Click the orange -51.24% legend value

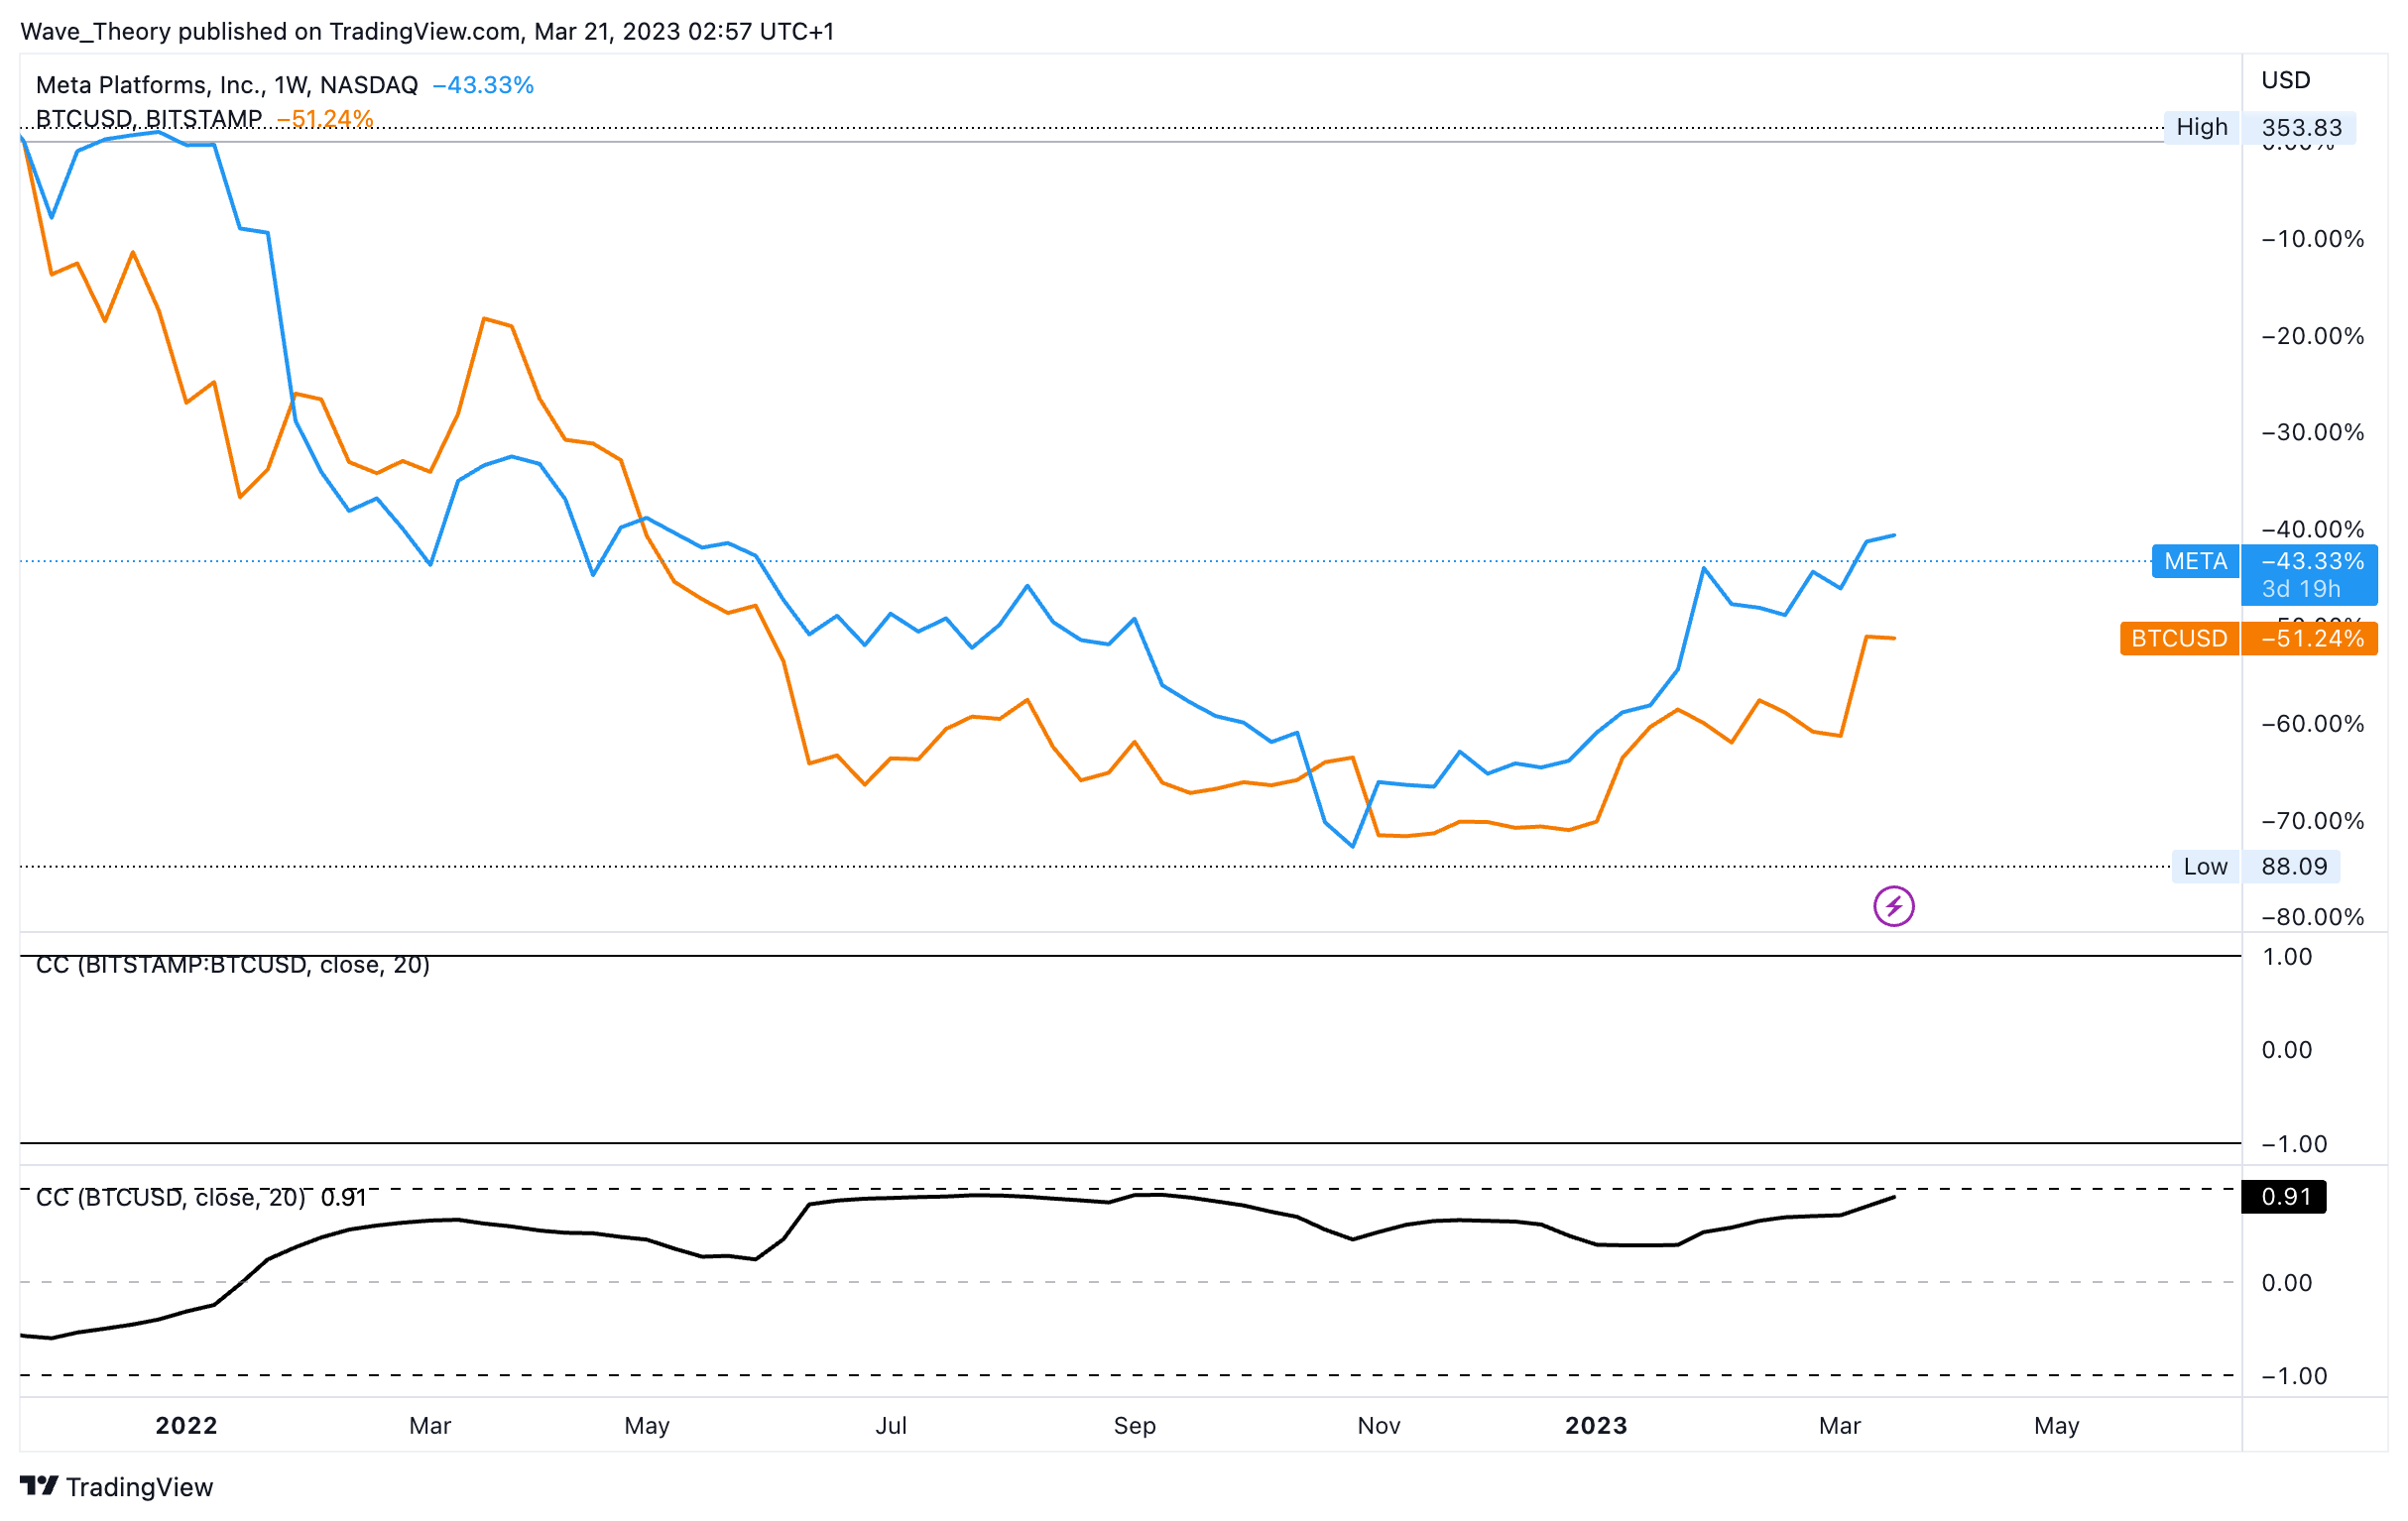click(325, 119)
